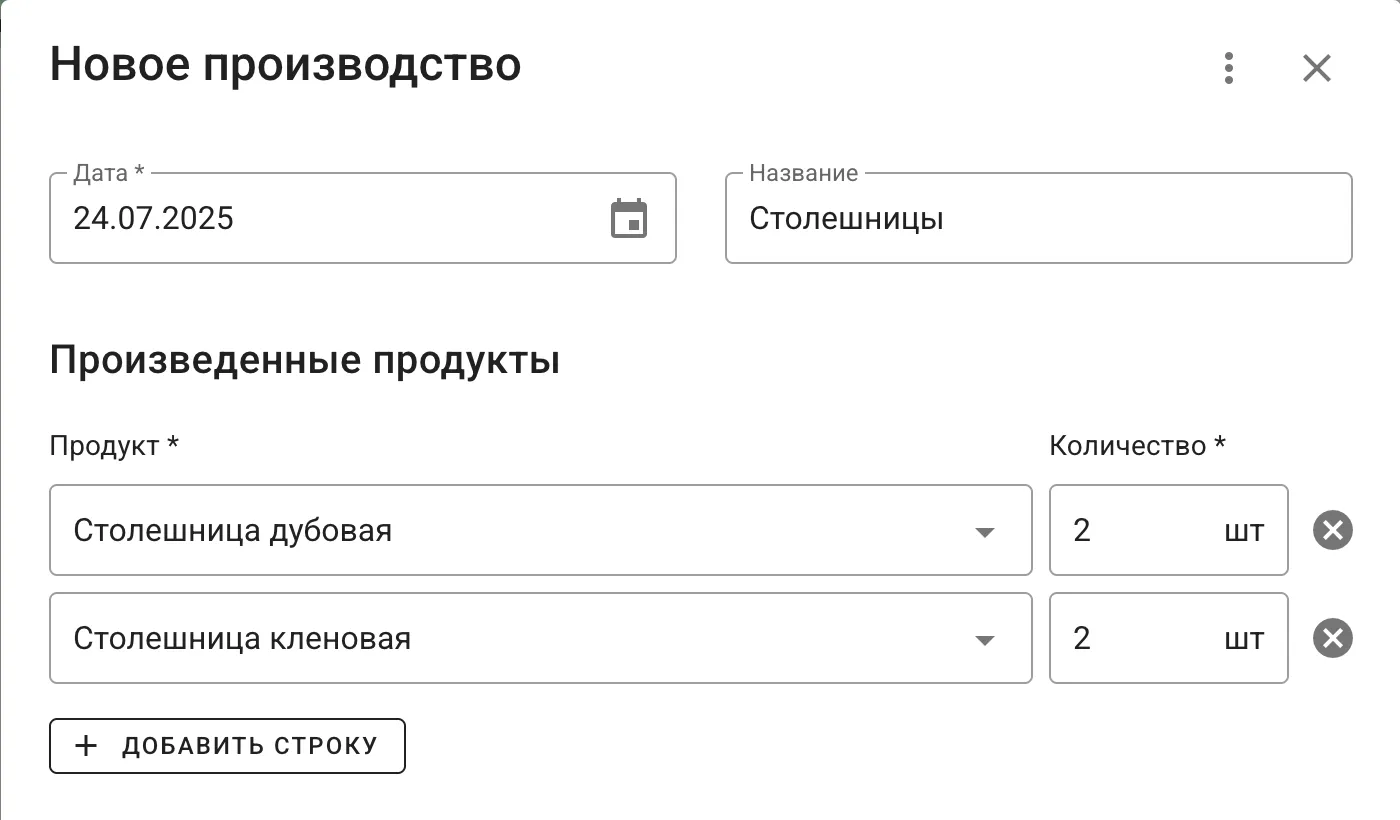Click the Произведенные продукты section heading

point(305,360)
